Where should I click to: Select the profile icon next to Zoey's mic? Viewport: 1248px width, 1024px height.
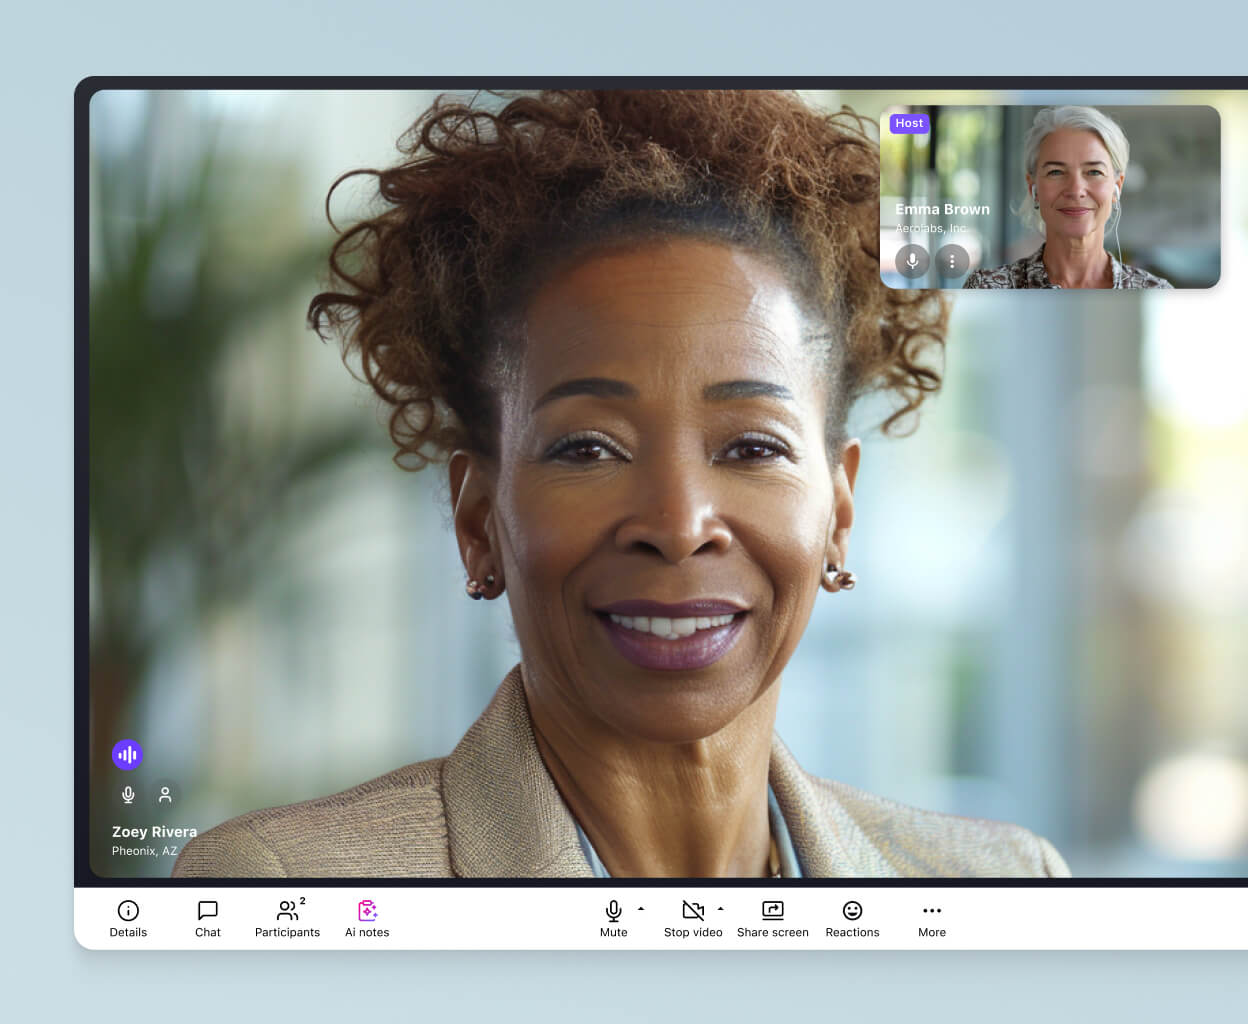click(165, 794)
